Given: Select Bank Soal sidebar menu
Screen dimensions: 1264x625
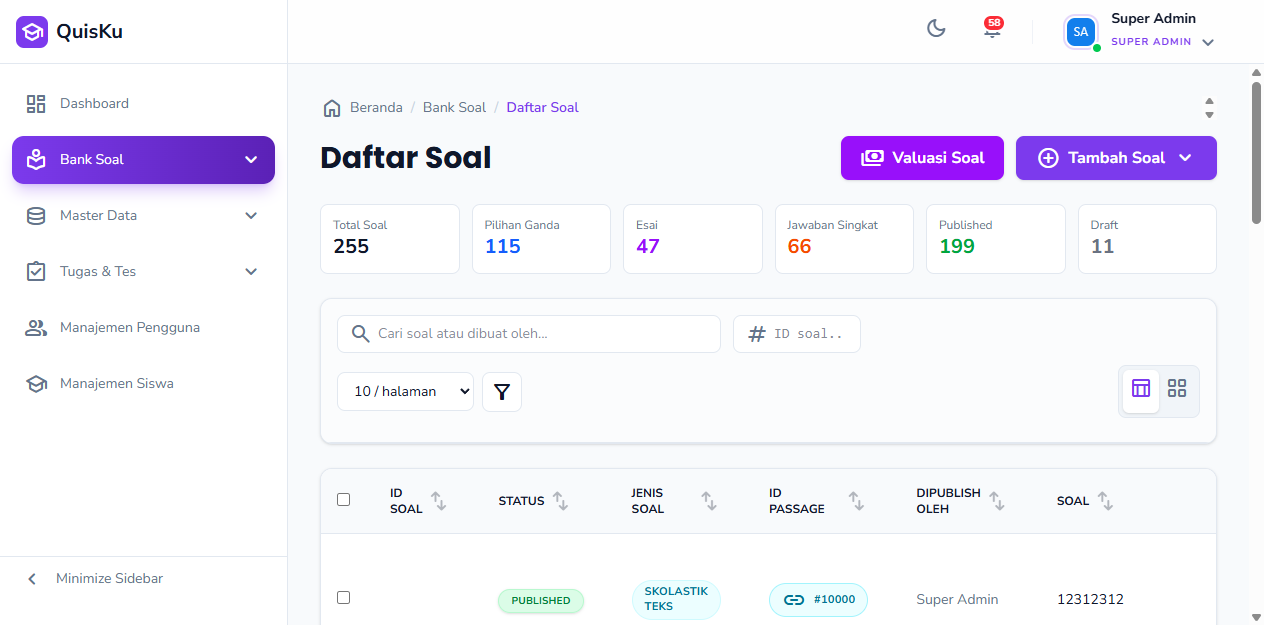Looking at the screenshot, I should 143,160.
